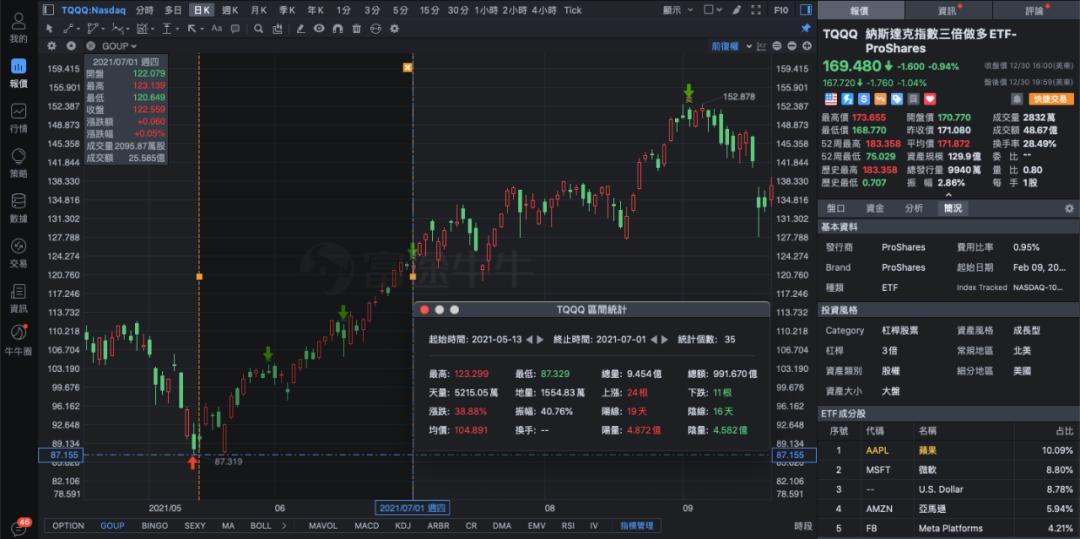
Task: Select the BINGO indicator
Action: point(155,526)
